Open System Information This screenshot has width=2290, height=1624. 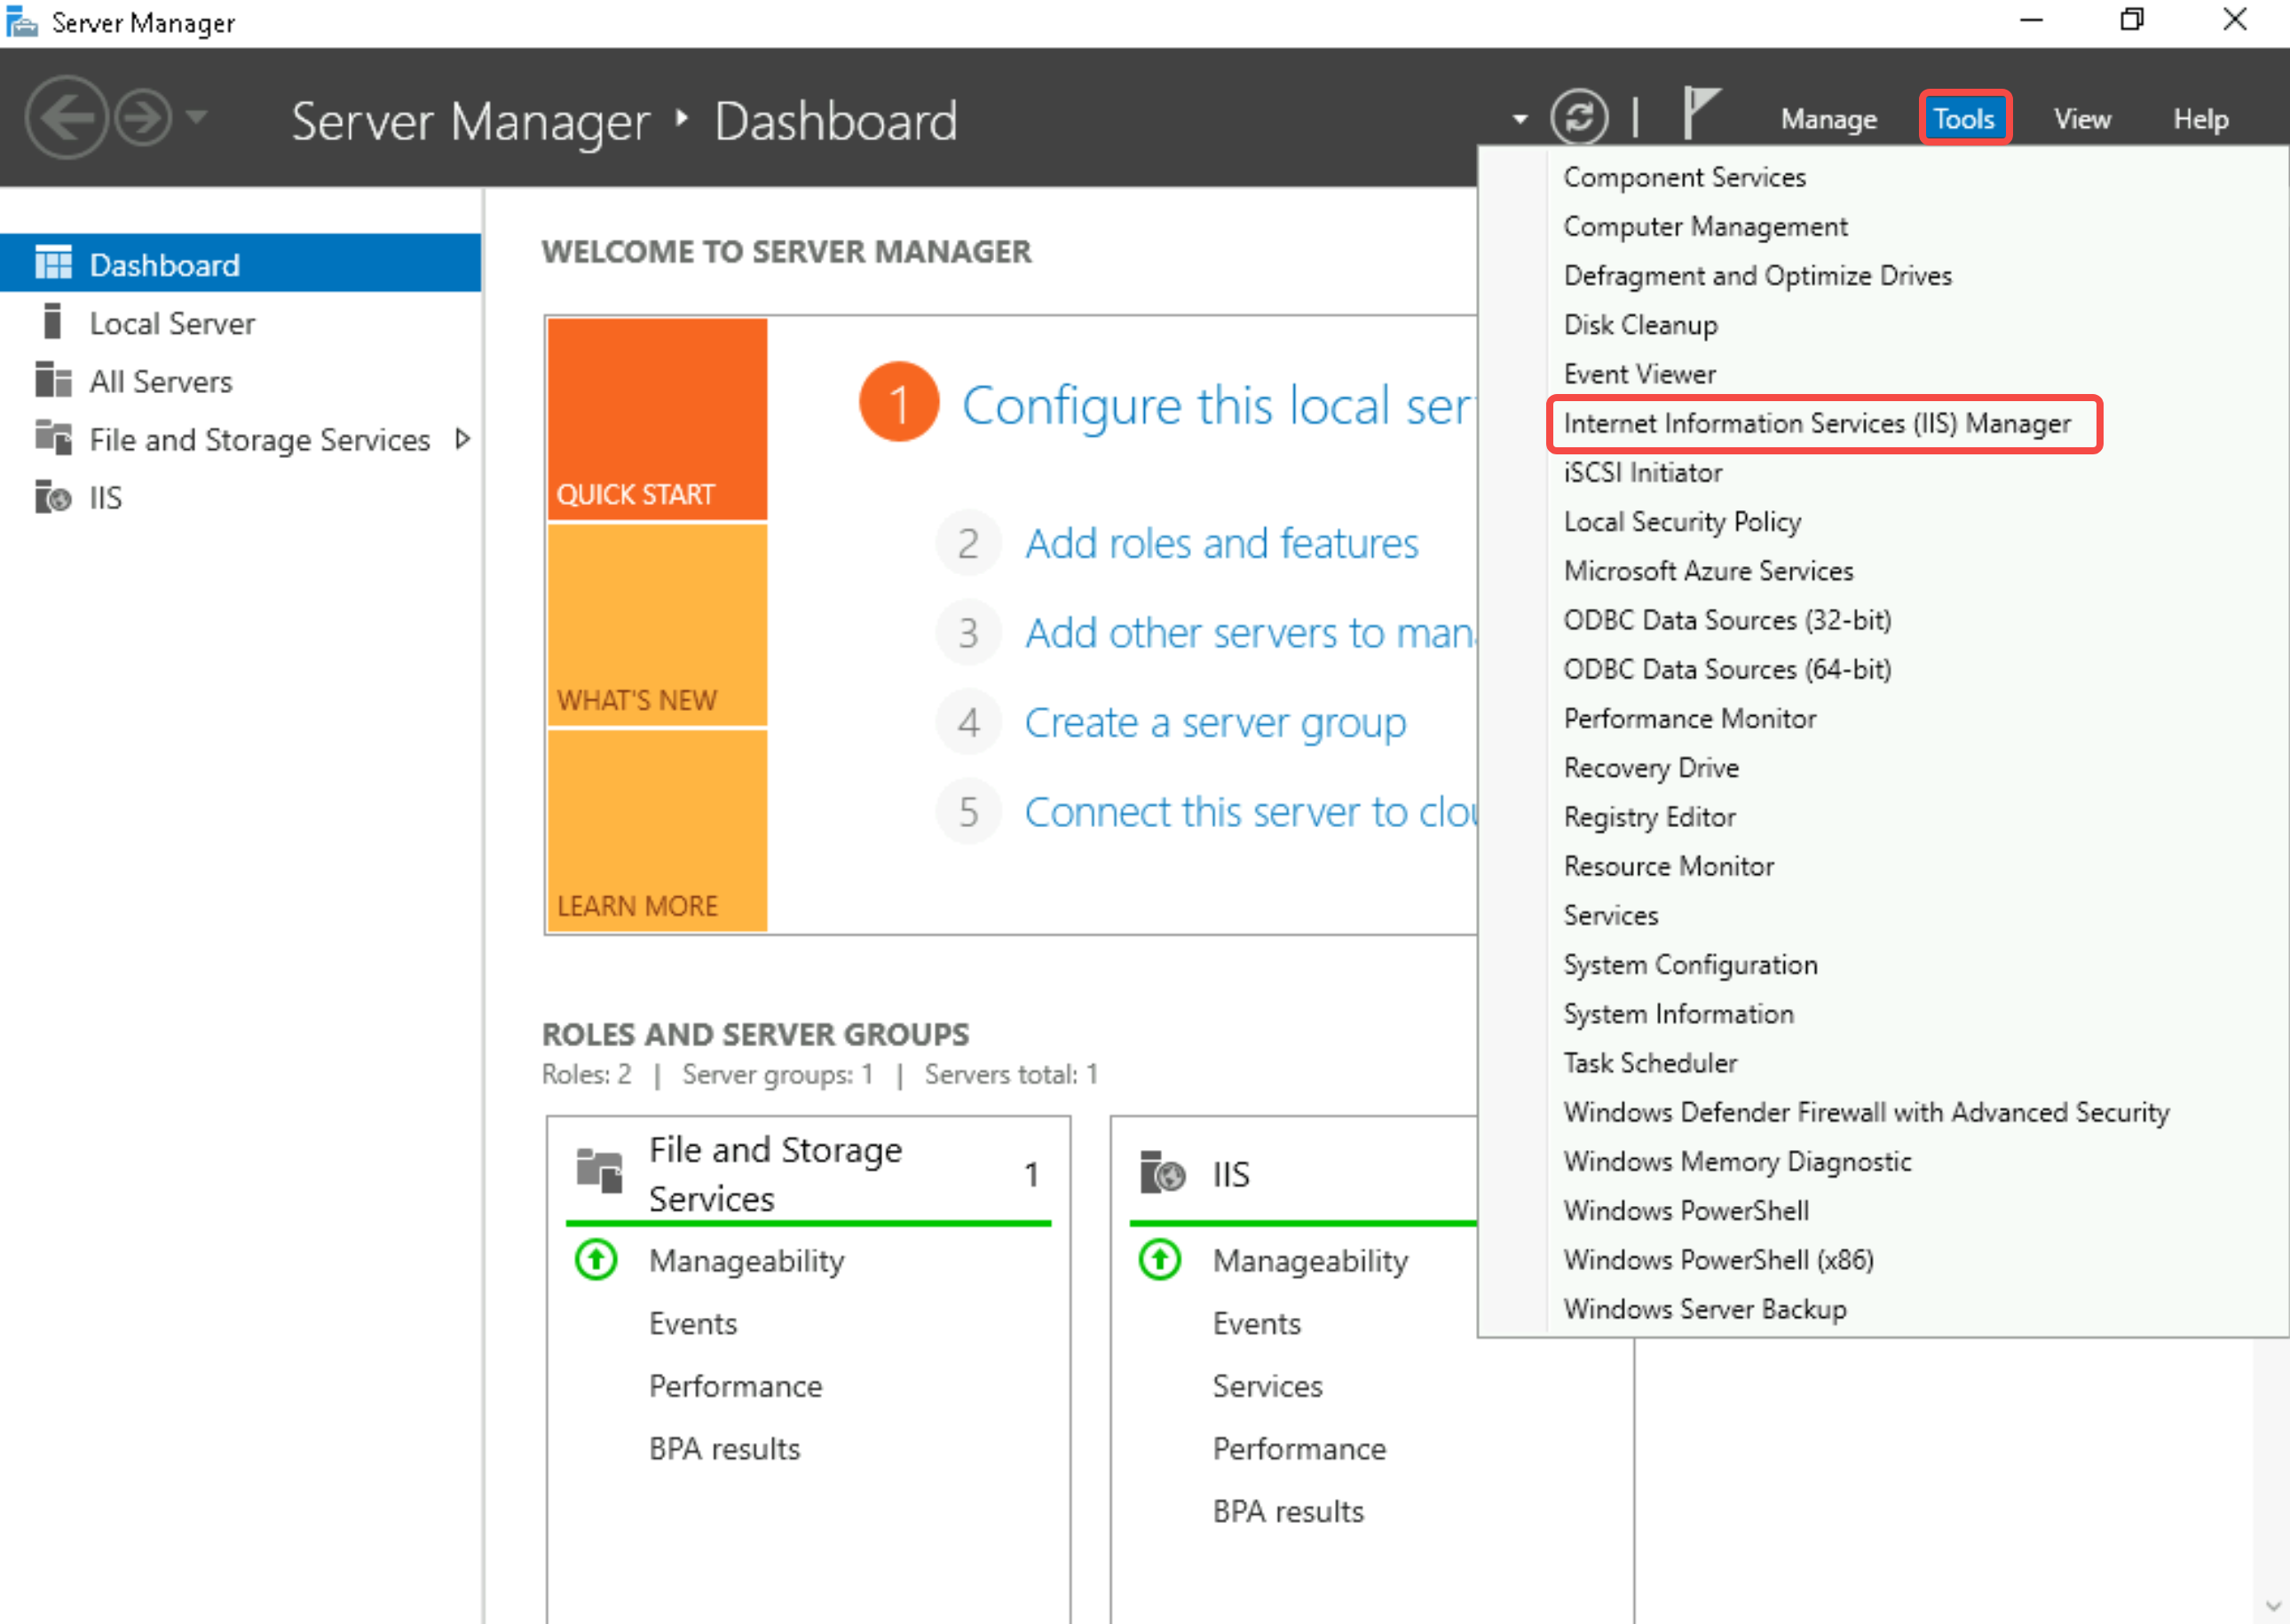click(1678, 1014)
